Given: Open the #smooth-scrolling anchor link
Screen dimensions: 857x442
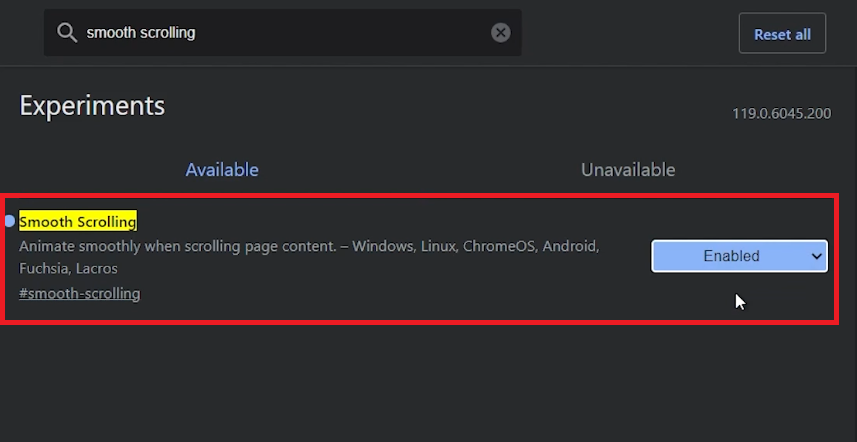Looking at the screenshot, I should point(80,294).
